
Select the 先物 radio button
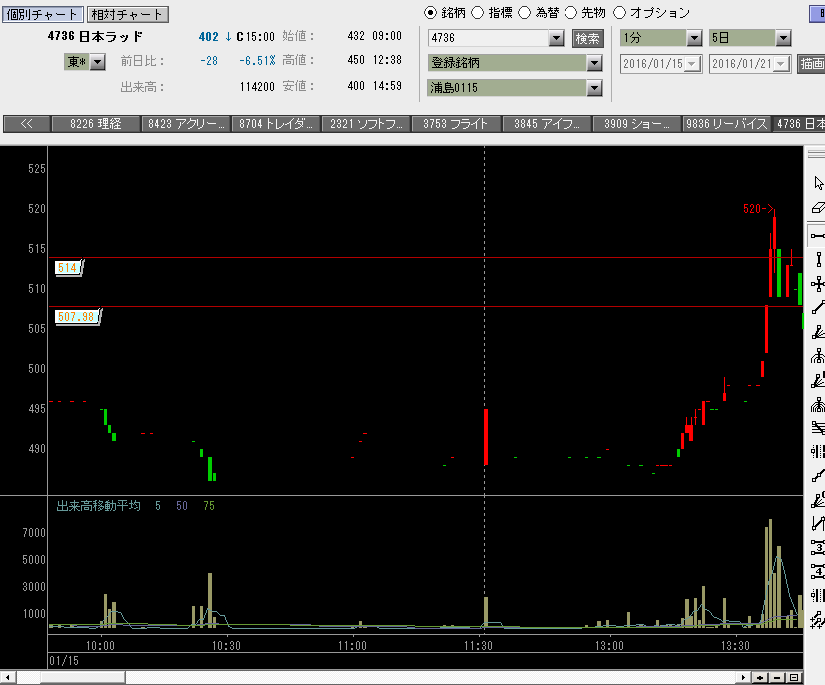point(571,13)
